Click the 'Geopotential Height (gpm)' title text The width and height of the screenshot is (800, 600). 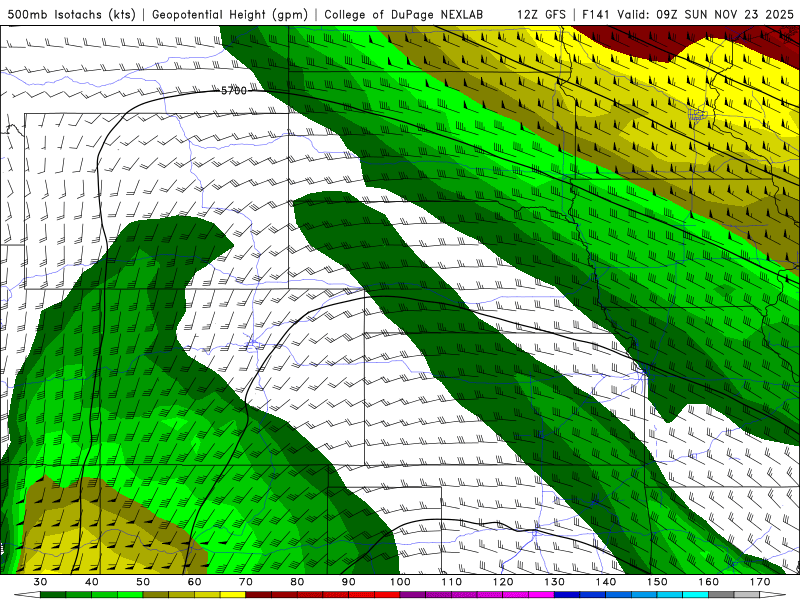click(230, 15)
